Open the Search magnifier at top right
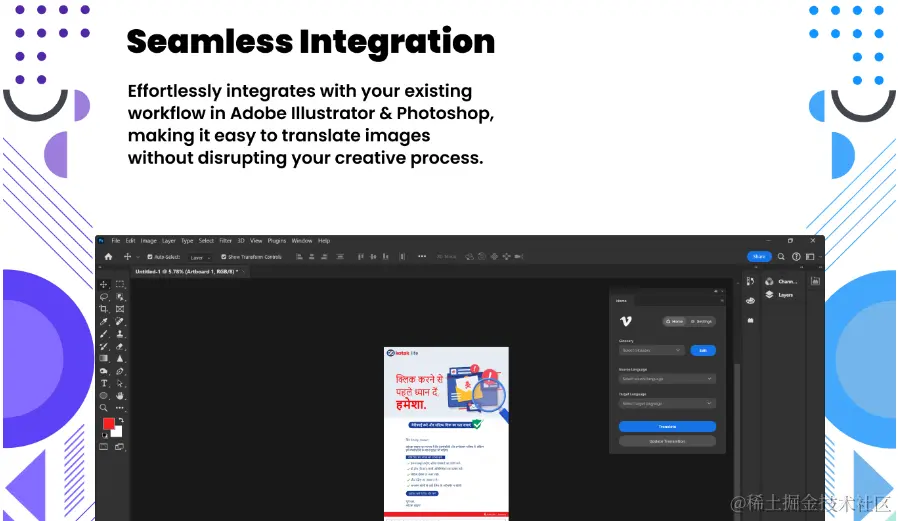Viewport: 898px width, 521px height. click(x=781, y=256)
